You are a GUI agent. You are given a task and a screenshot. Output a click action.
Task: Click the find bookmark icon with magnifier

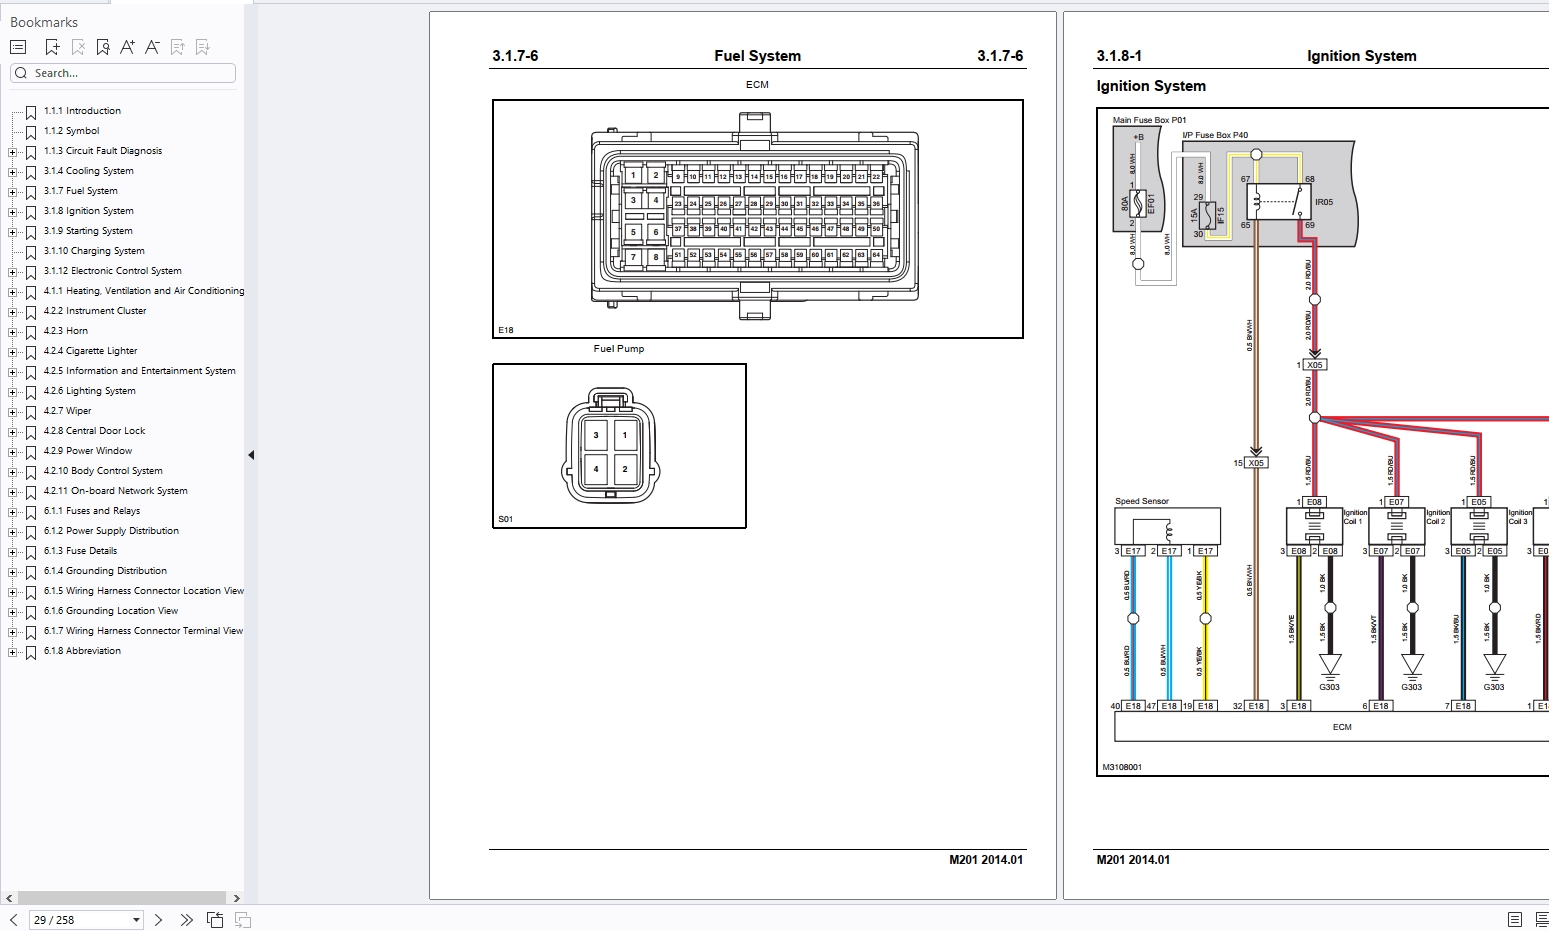(103, 47)
